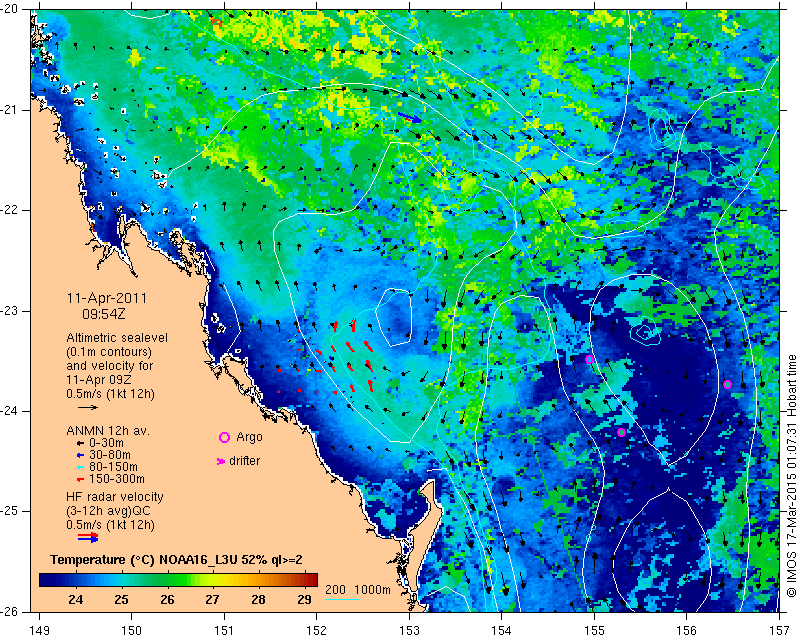Click the 'drifter' legend label
Viewport: 800px width, 640px height.
click(x=244, y=461)
